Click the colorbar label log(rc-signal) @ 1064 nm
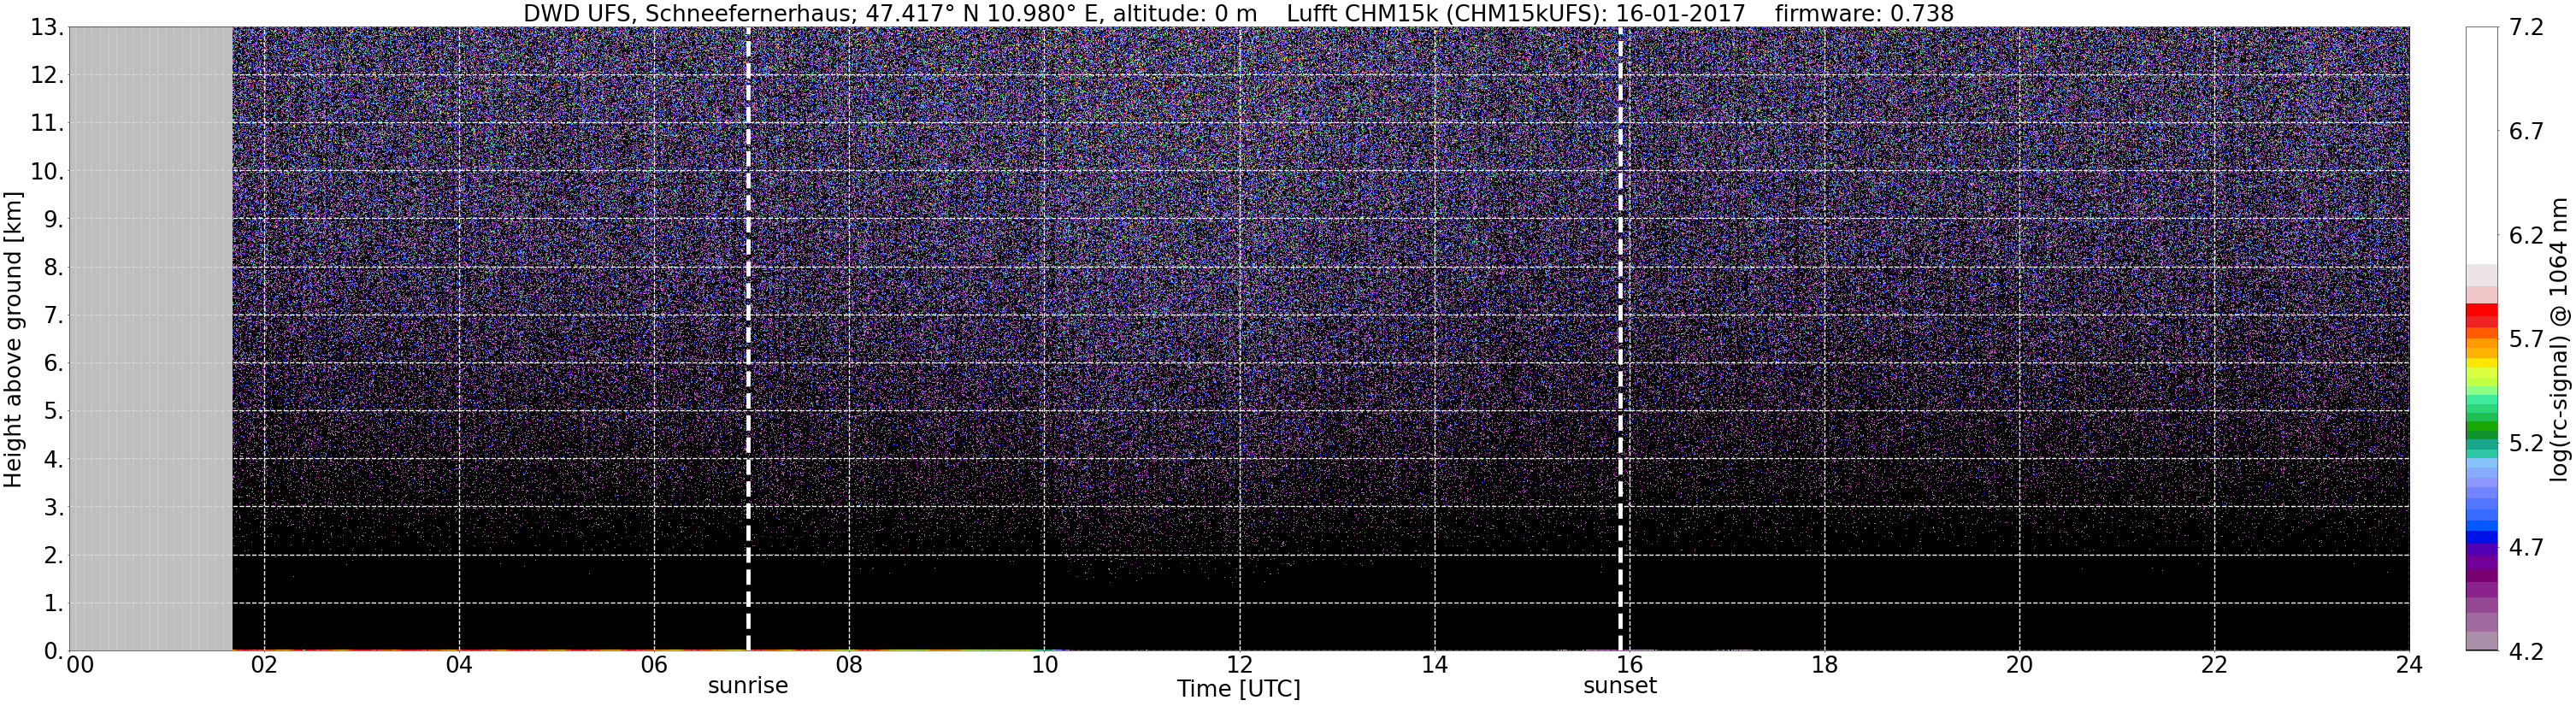Image resolution: width=2576 pixels, height=706 pixels. click(x=2560, y=339)
